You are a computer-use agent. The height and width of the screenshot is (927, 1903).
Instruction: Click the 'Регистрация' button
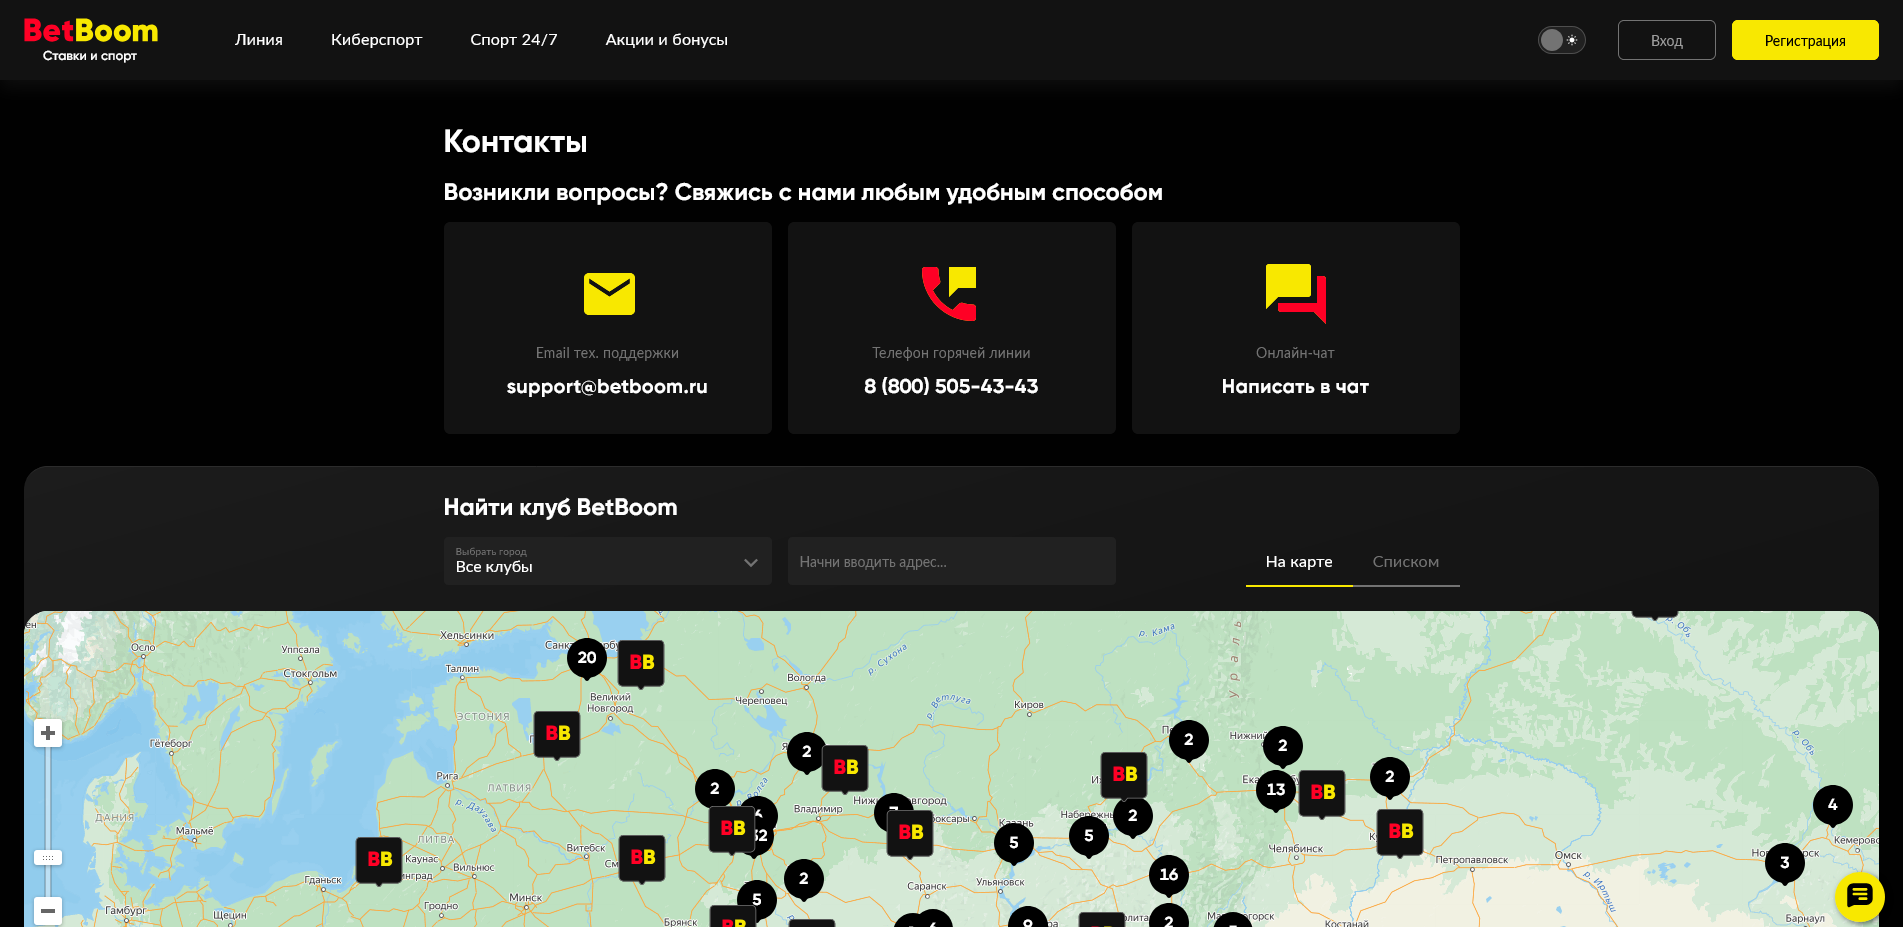(x=1804, y=40)
